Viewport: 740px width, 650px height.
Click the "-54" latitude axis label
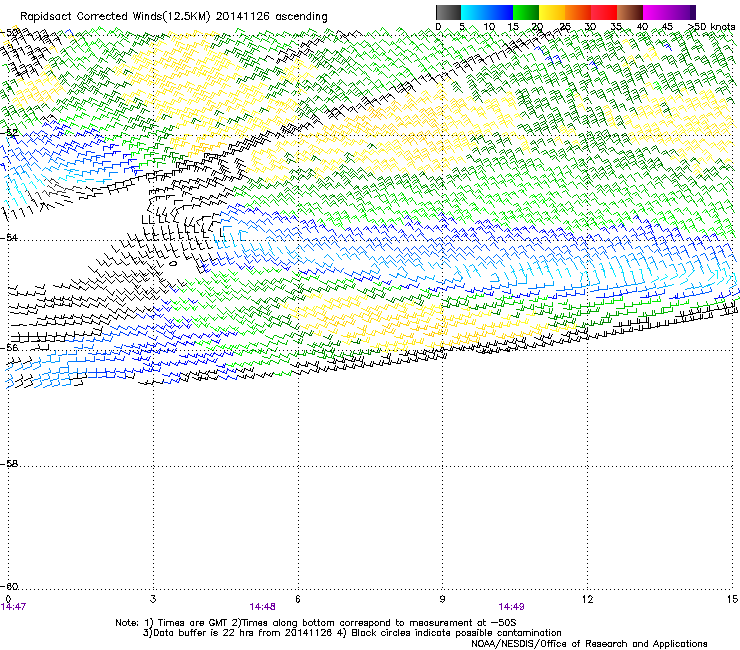(9, 237)
